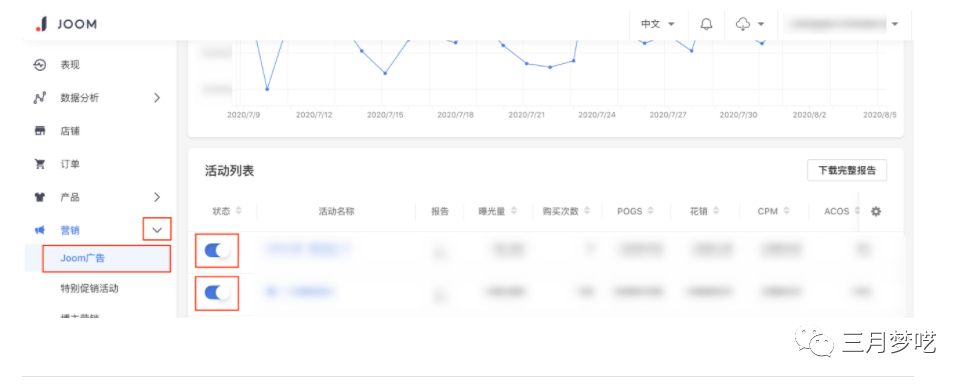Click the 产品 shirt icon

[x=40, y=197]
